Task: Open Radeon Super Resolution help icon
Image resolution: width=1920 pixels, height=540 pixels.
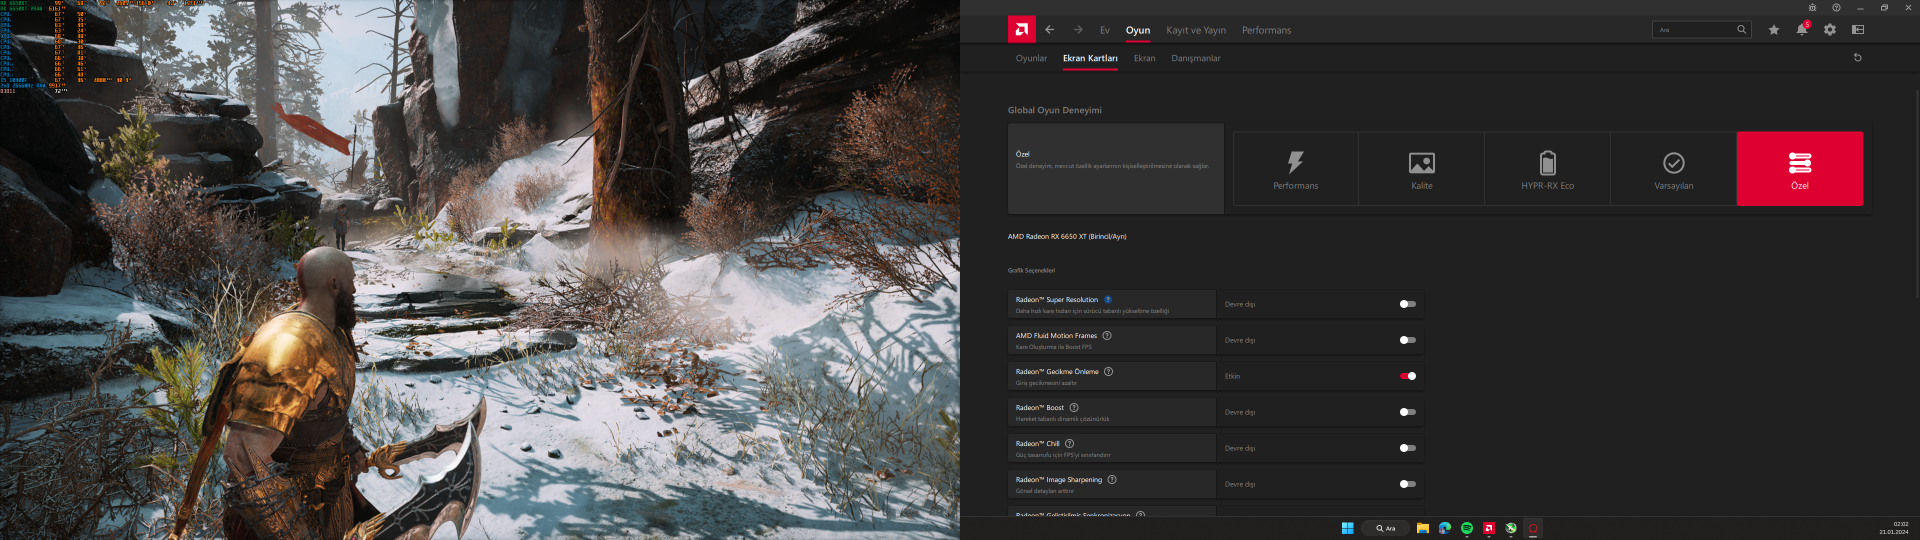Action: pyautogui.click(x=1108, y=300)
